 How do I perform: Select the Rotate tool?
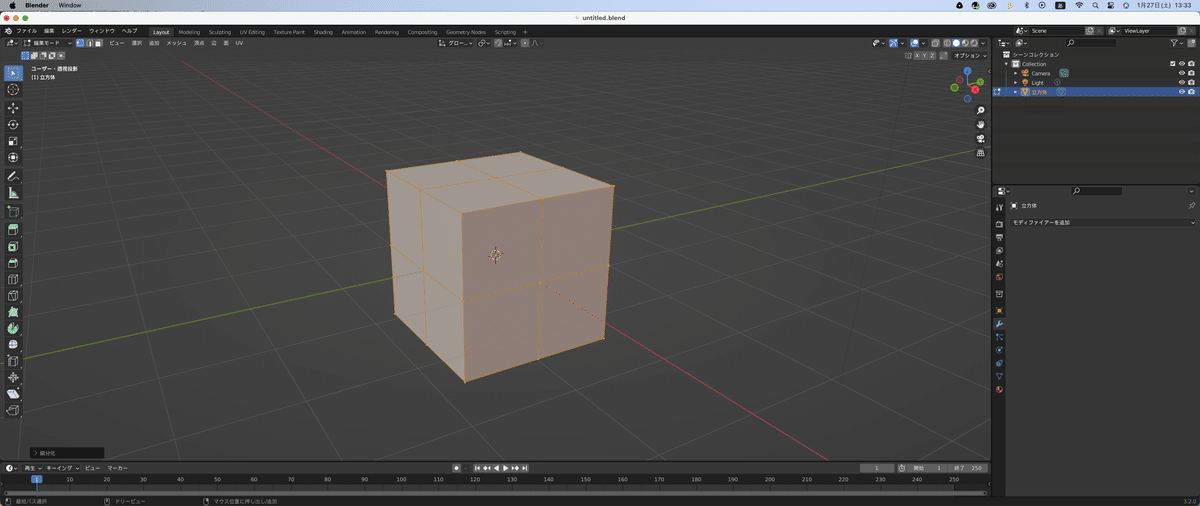coord(13,125)
